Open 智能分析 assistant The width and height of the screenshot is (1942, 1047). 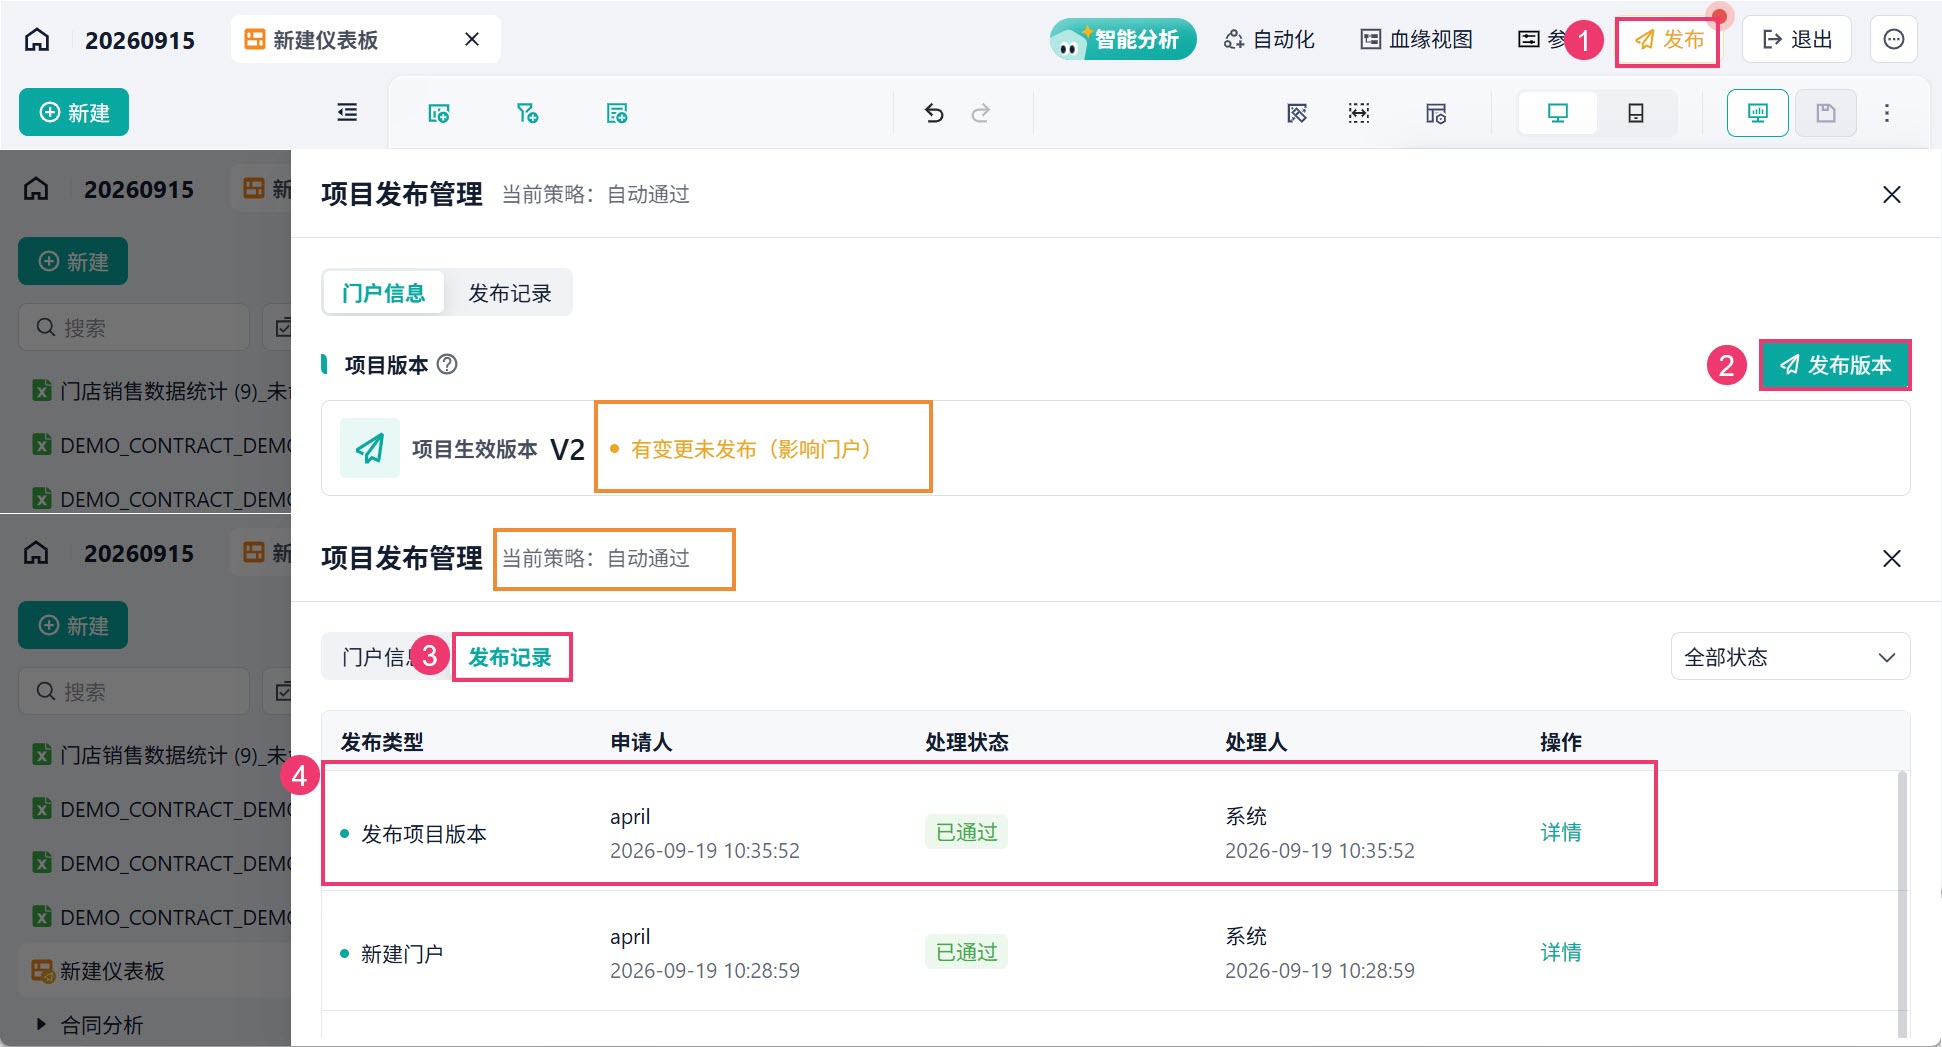tap(1122, 39)
